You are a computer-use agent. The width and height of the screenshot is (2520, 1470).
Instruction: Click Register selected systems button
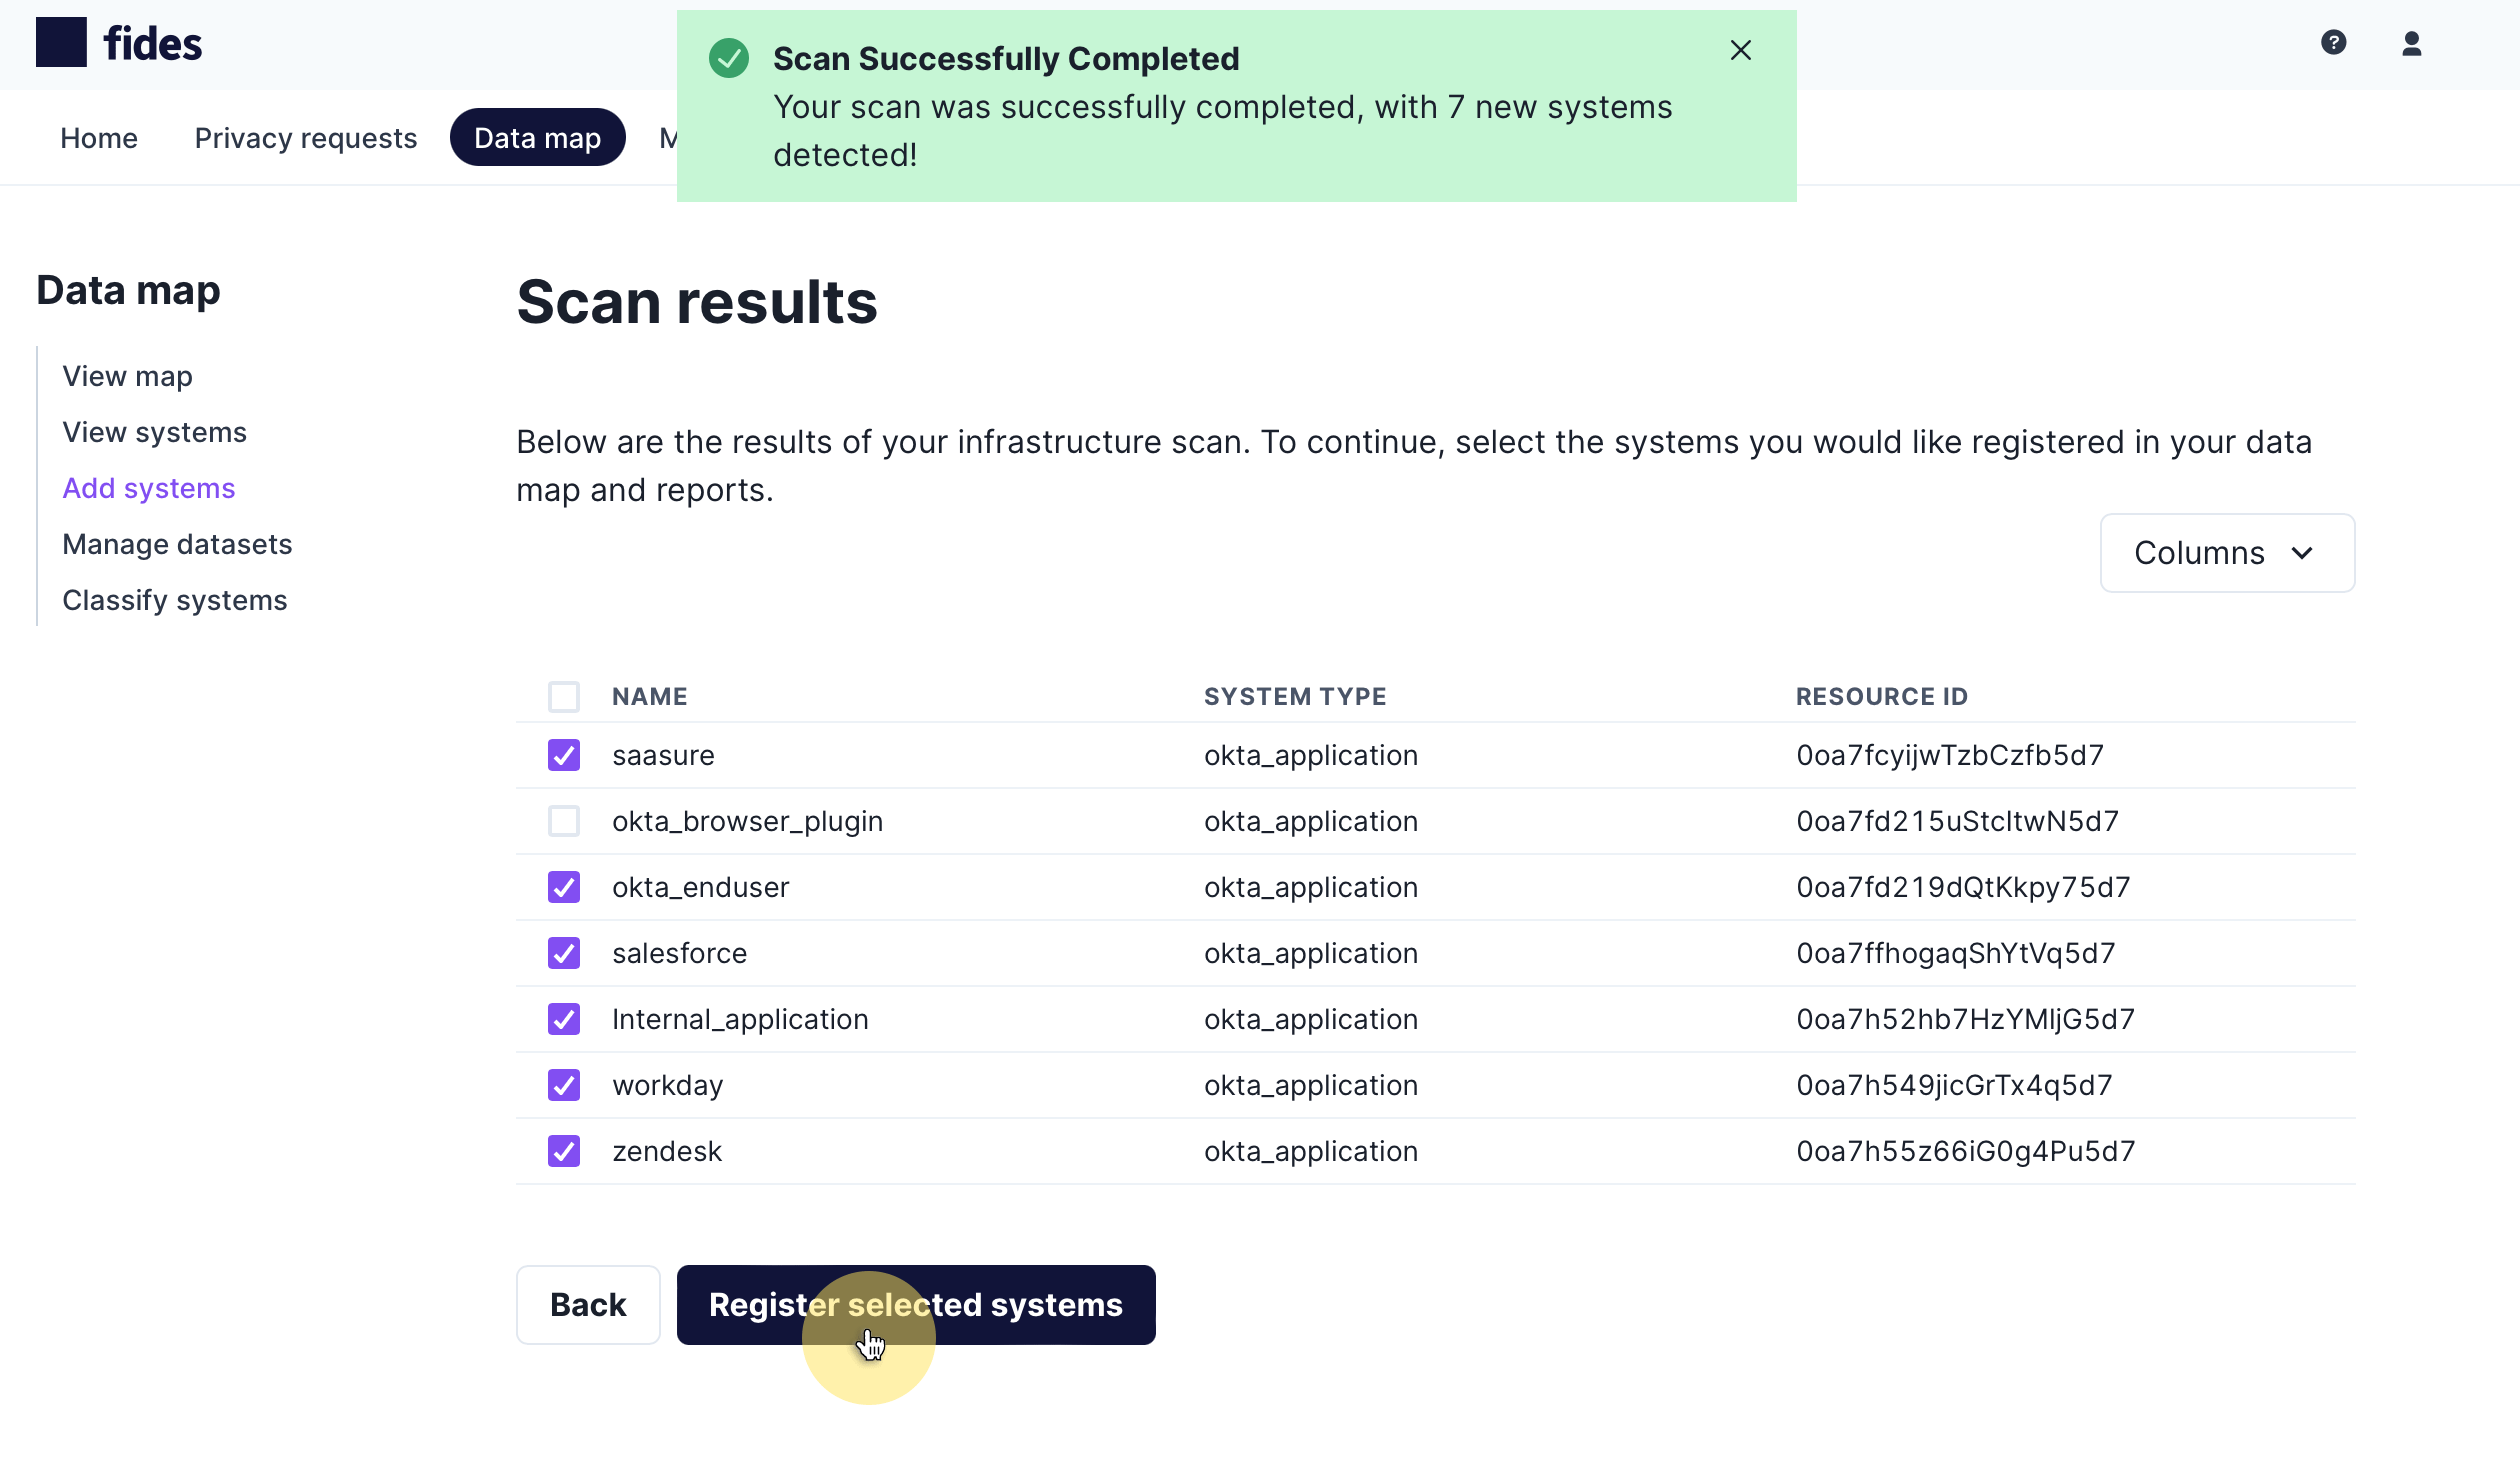(x=915, y=1304)
